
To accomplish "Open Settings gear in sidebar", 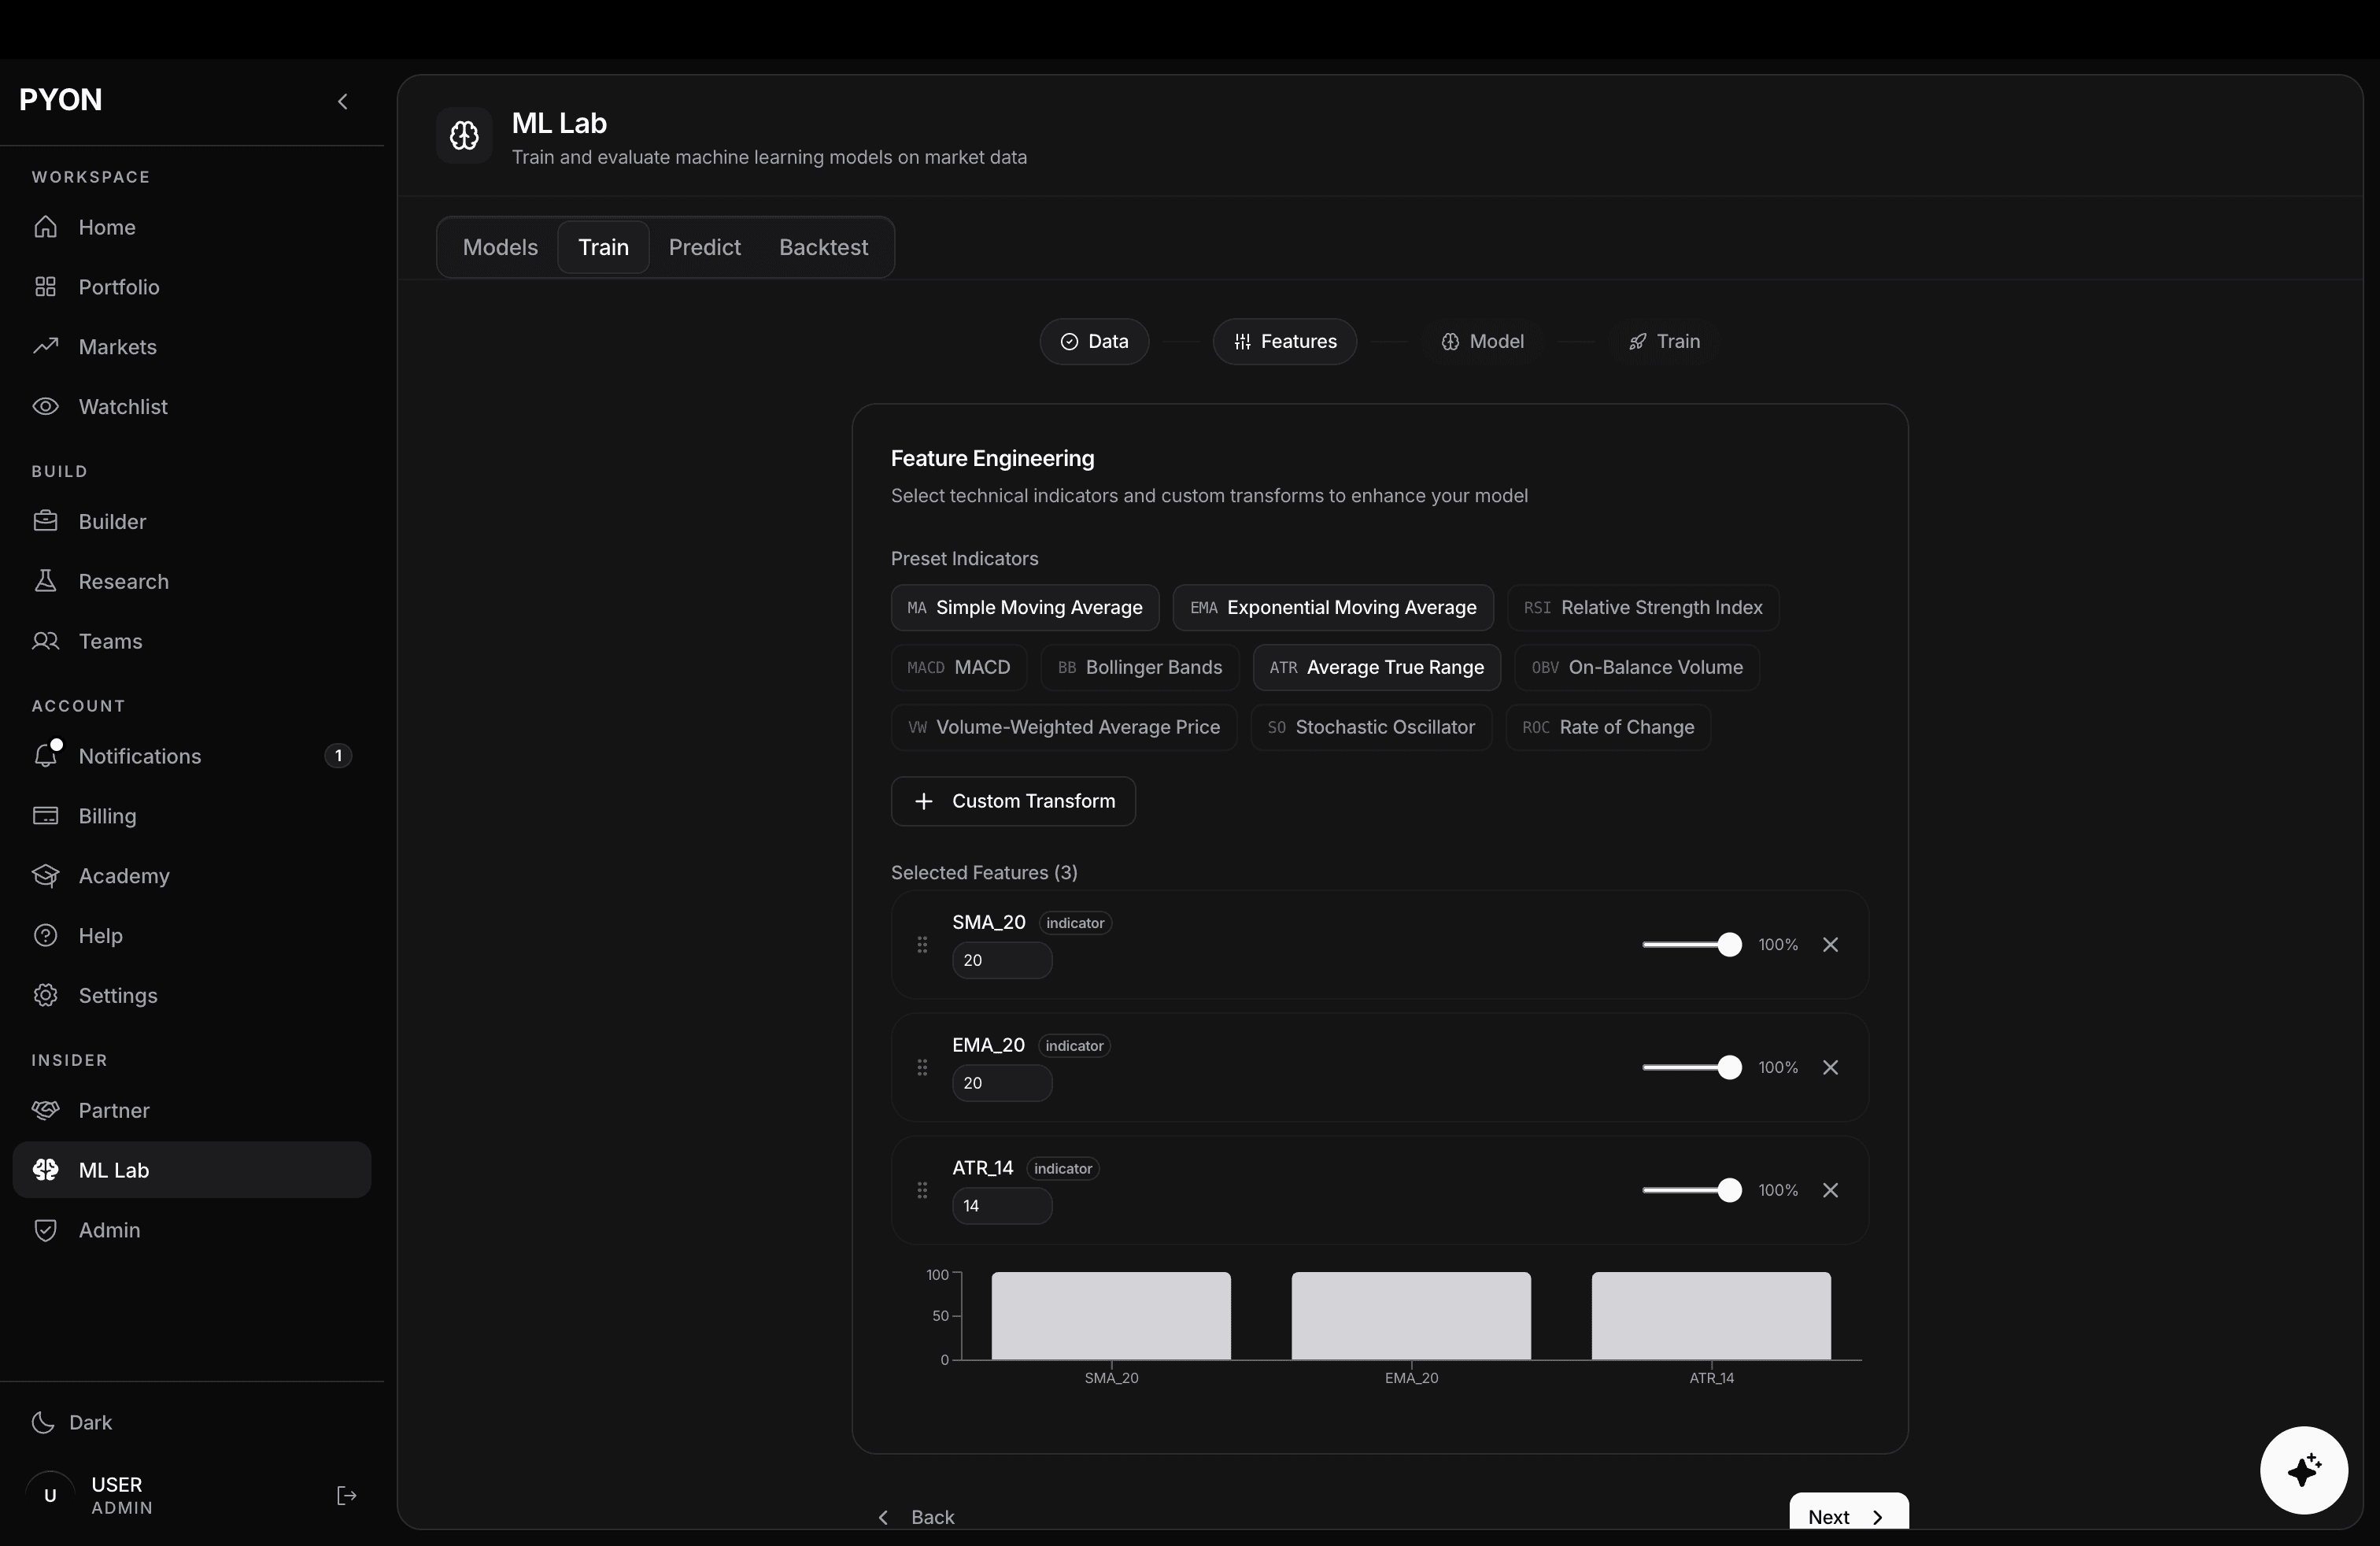I will coord(45,995).
